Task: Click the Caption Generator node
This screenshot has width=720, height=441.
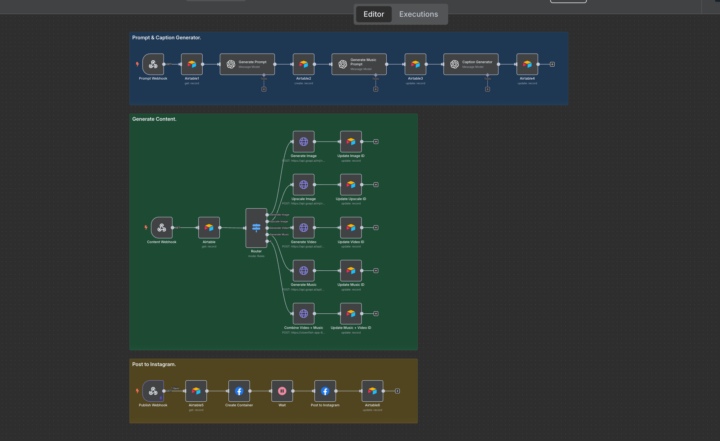Action: (471, 64)
